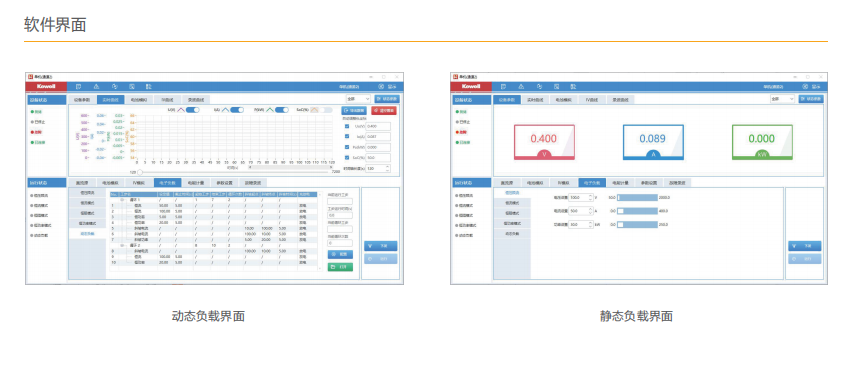The height and width of the screenshot is (382, 860).
Task: Open the dropdown at top right of right window
Action: pyautogui.click(x=782, y=99)
